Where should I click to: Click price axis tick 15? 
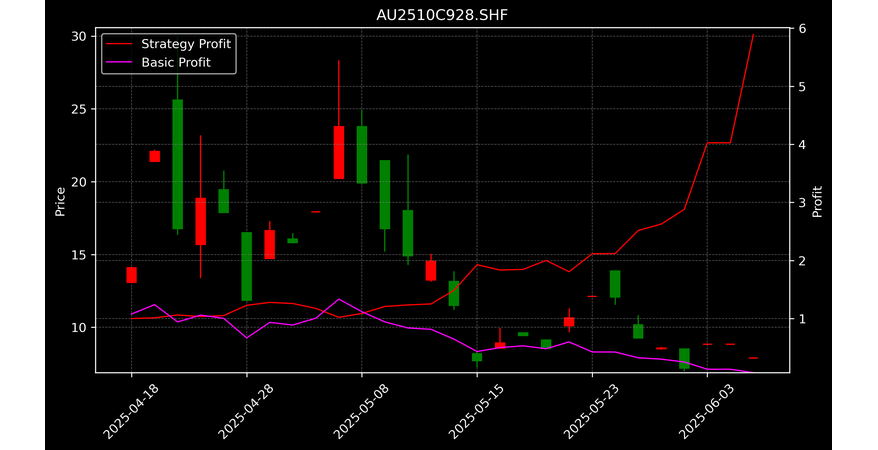pyautogui.click(x=79, y=255)
